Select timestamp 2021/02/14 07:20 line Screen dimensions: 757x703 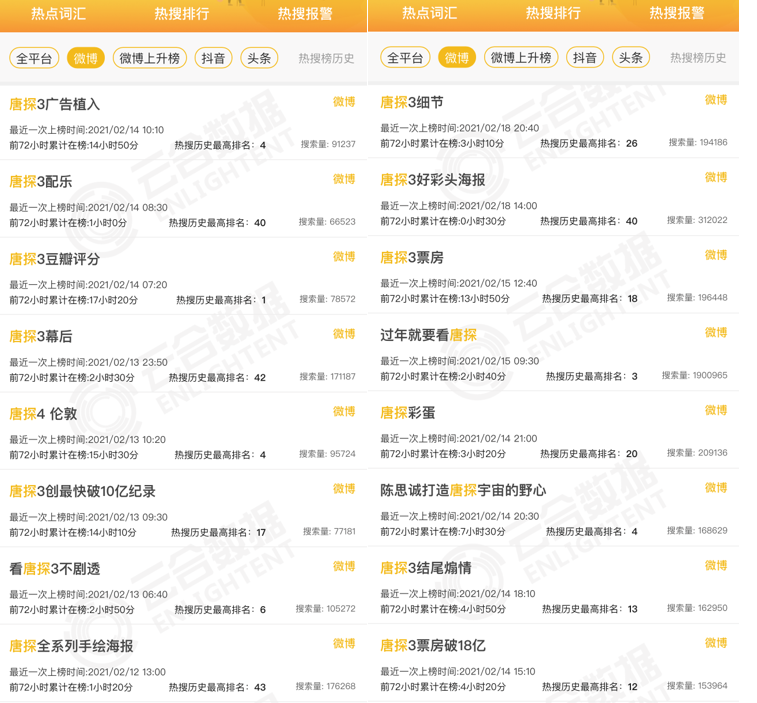[x=88, y=285]
